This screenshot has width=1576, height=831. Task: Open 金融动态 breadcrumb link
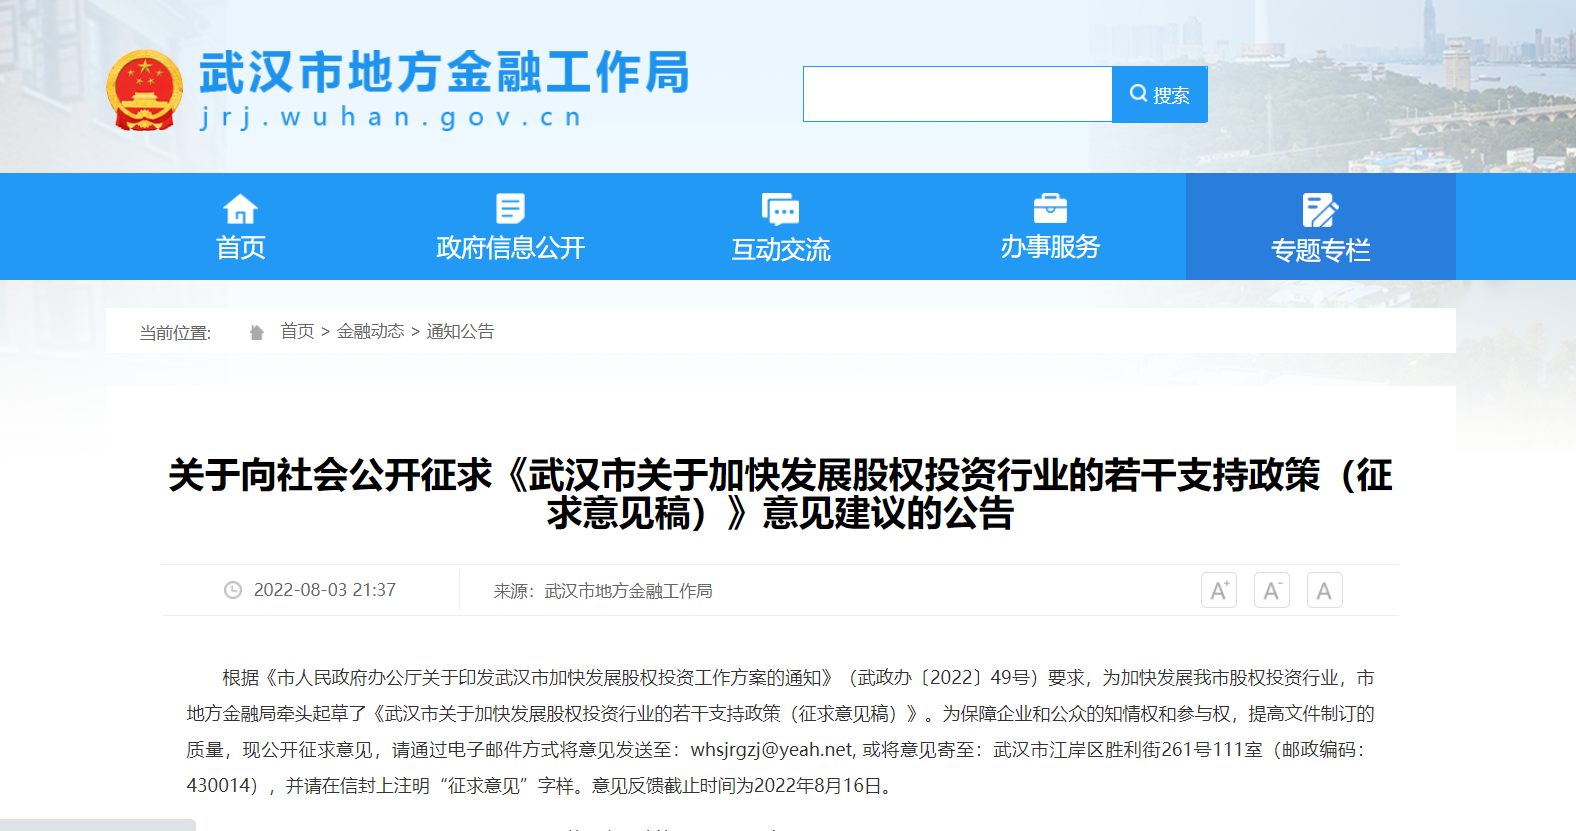[370, 331]
